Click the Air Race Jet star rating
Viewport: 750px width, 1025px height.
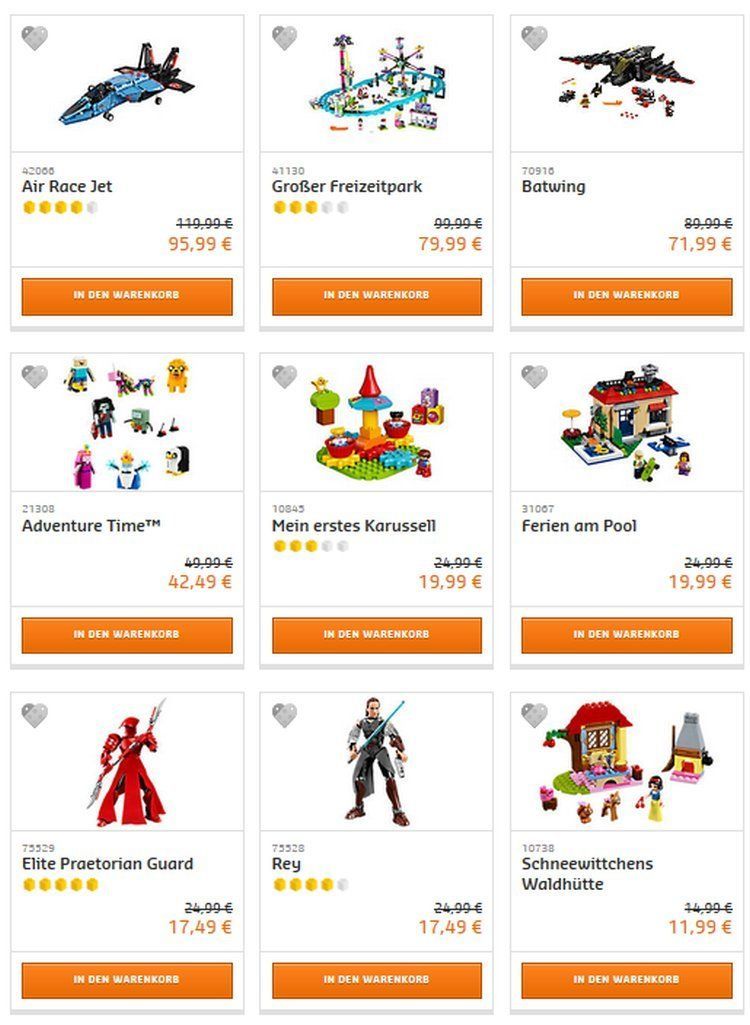(x=60, y=208)
